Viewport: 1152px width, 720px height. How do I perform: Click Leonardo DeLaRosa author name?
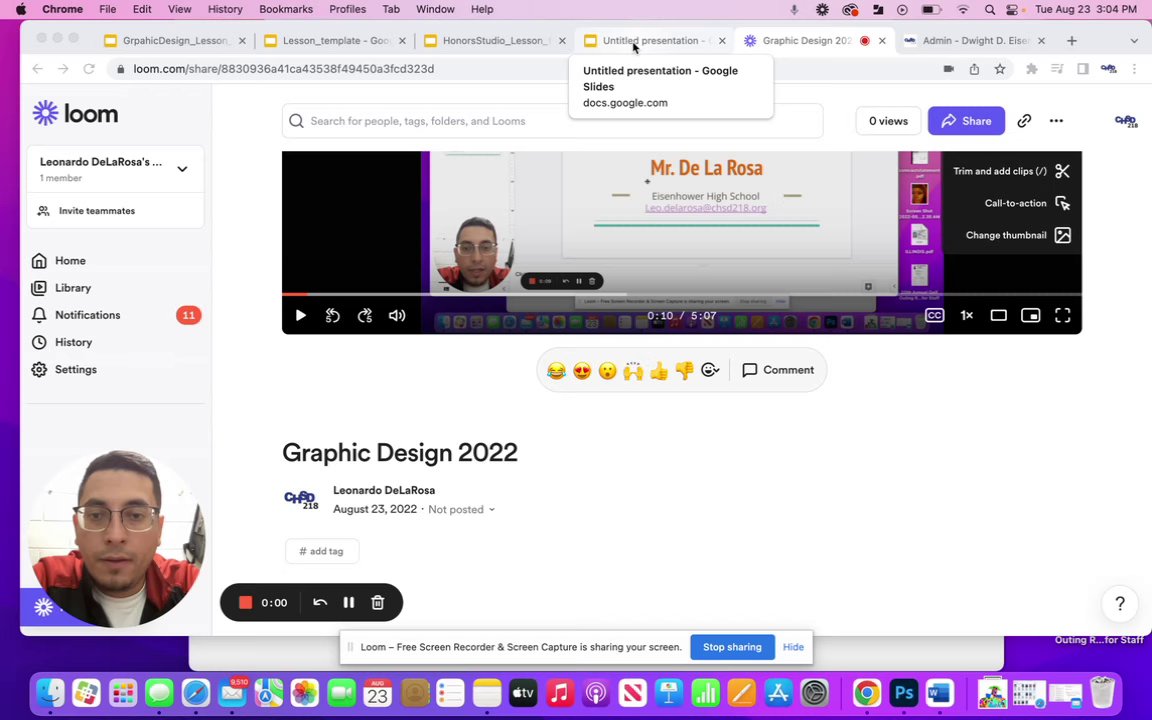point(384,491)
